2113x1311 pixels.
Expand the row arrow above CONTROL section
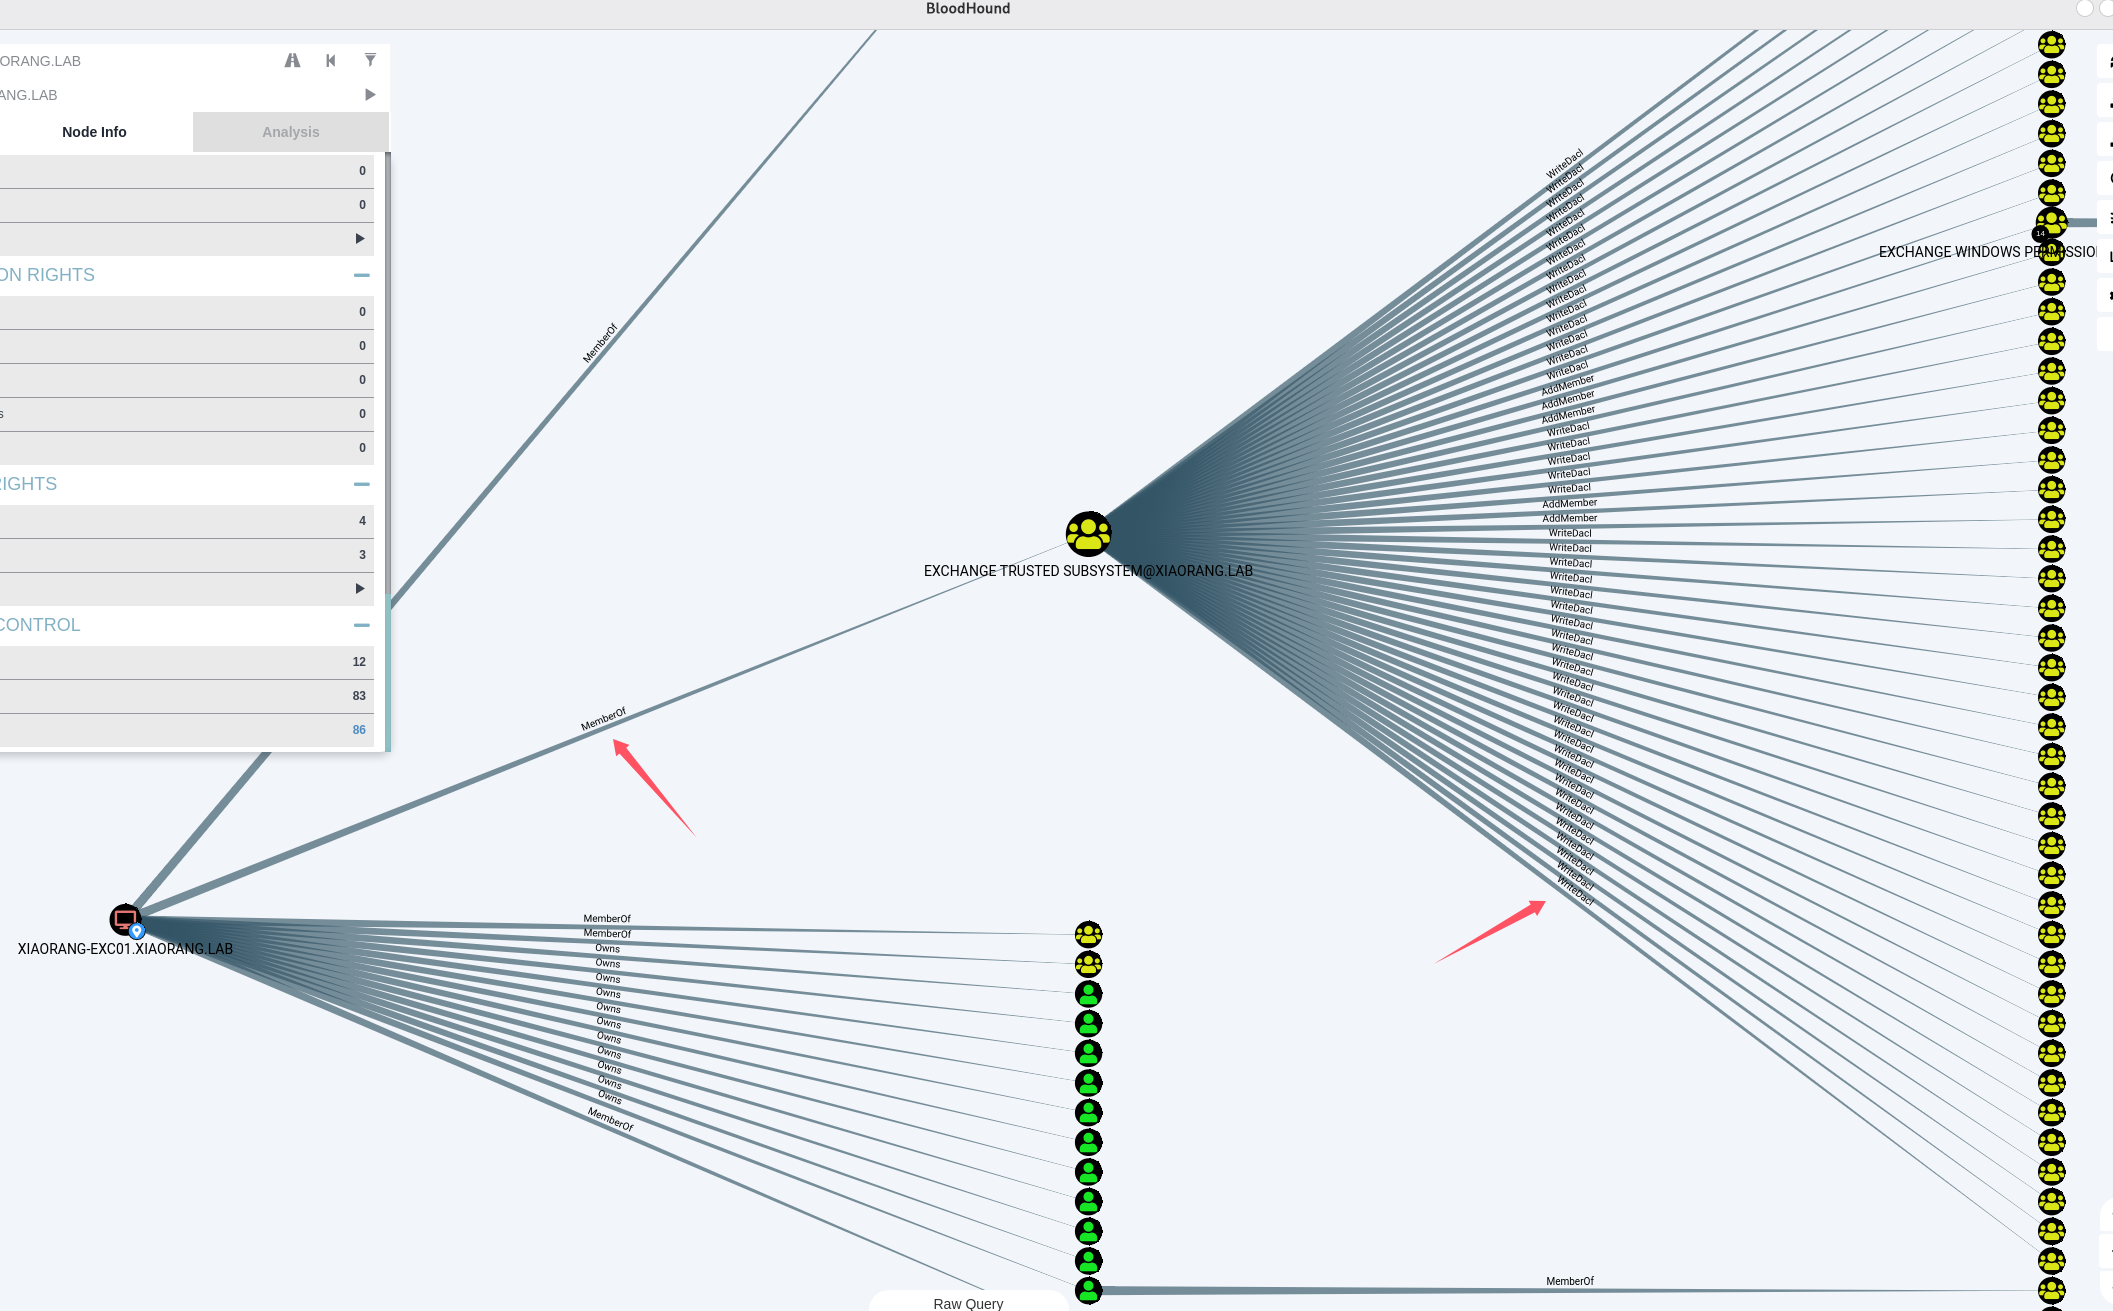tap(359, 589)
